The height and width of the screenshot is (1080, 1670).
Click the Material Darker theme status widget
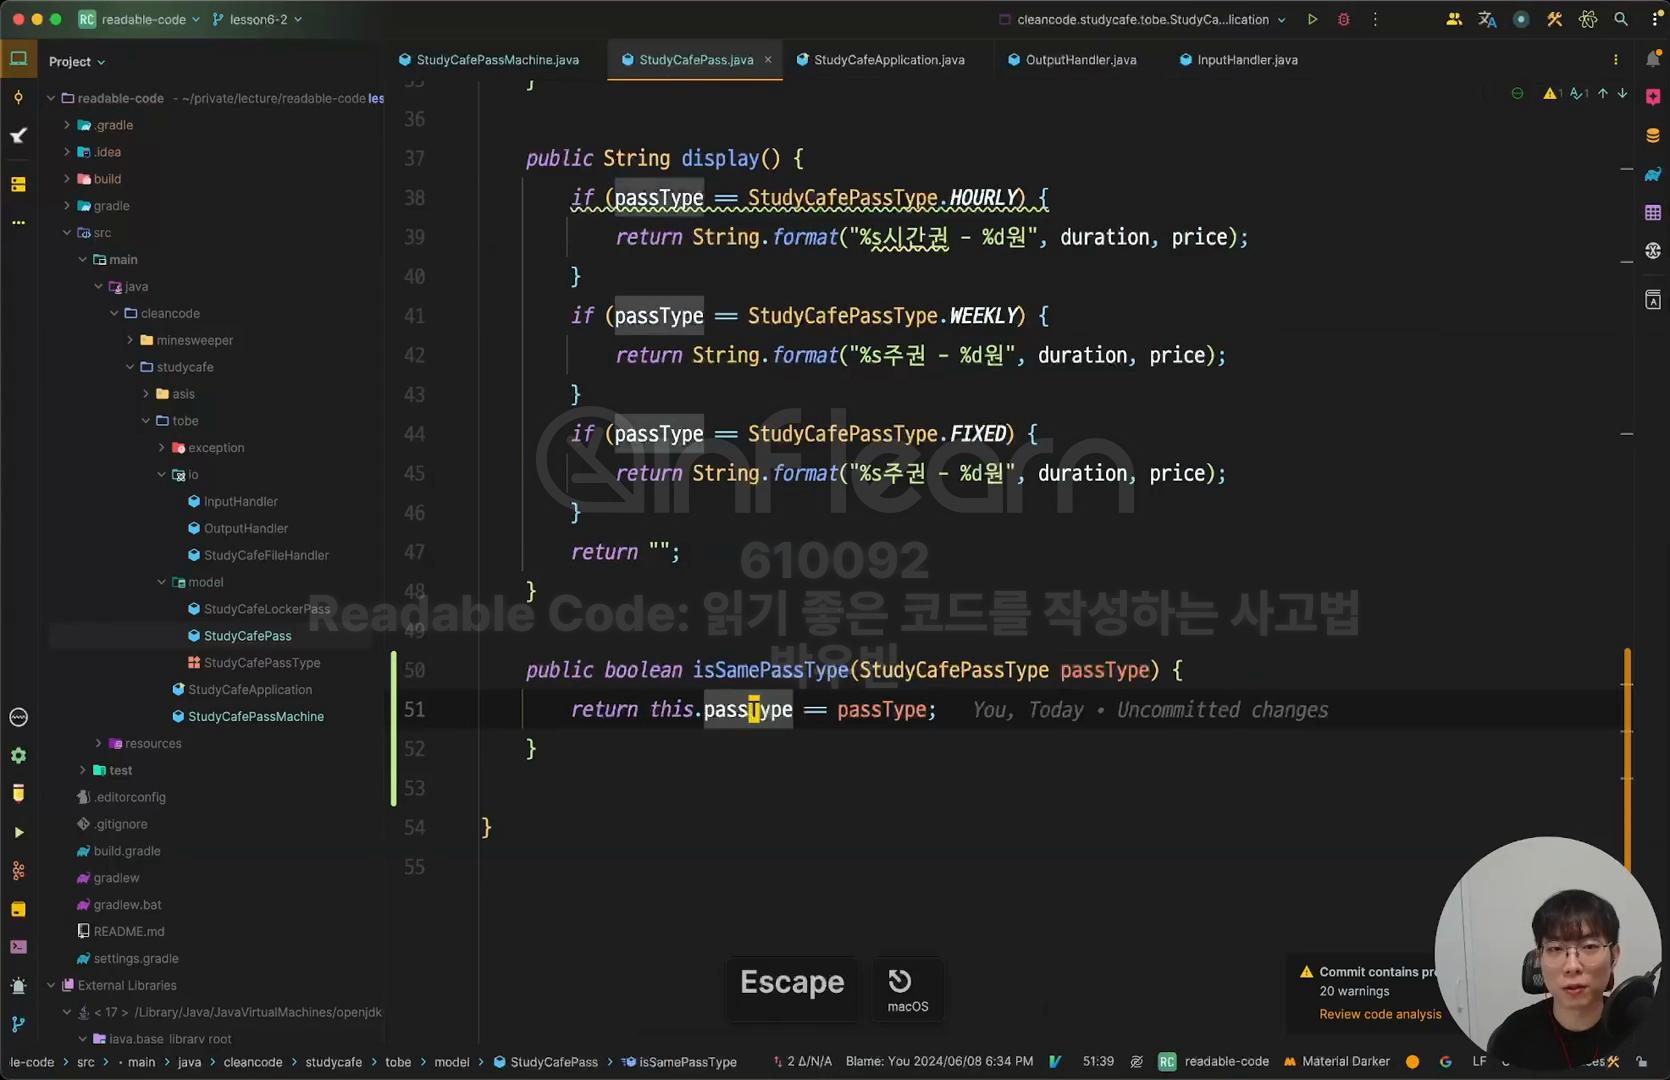pyautogui.click(x=1336, y=1062)
